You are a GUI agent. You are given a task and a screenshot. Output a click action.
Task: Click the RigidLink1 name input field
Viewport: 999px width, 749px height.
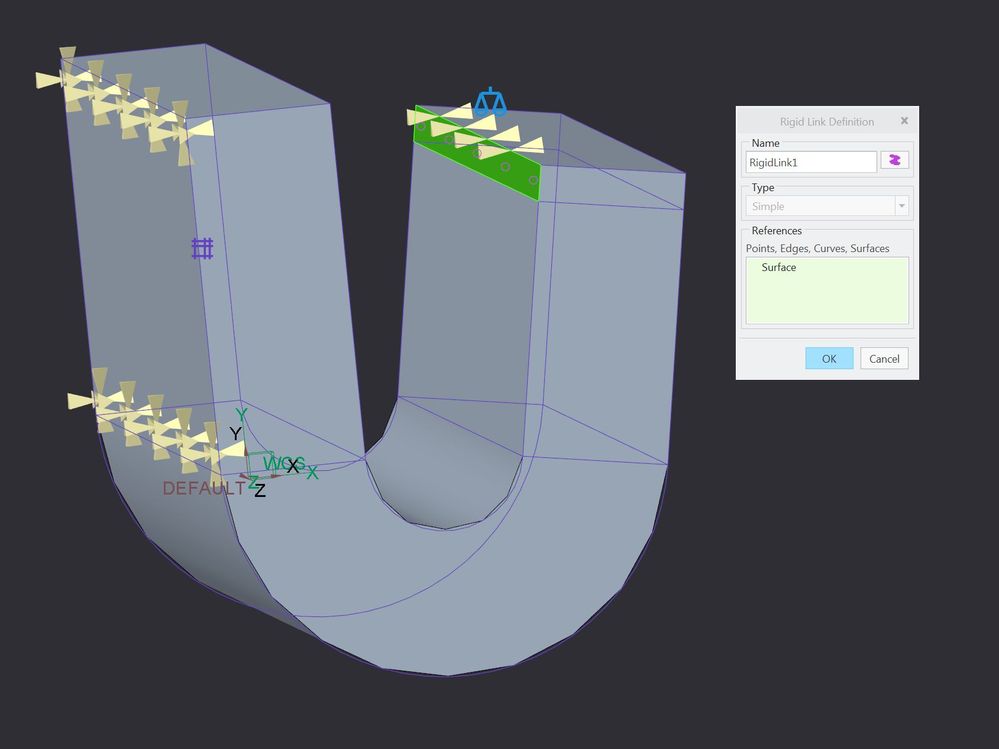[x=810, y=161]
